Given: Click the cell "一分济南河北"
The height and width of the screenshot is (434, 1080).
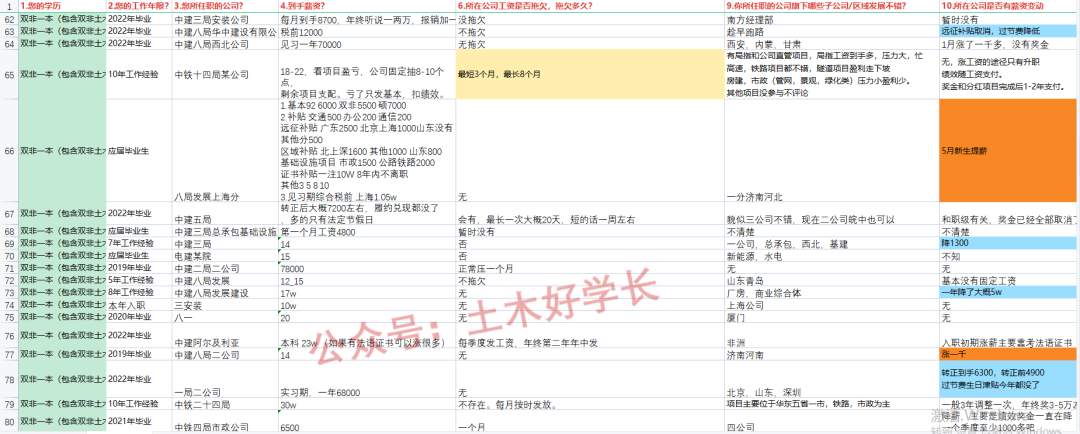Looking at the screenshot, I should (832, 151).
